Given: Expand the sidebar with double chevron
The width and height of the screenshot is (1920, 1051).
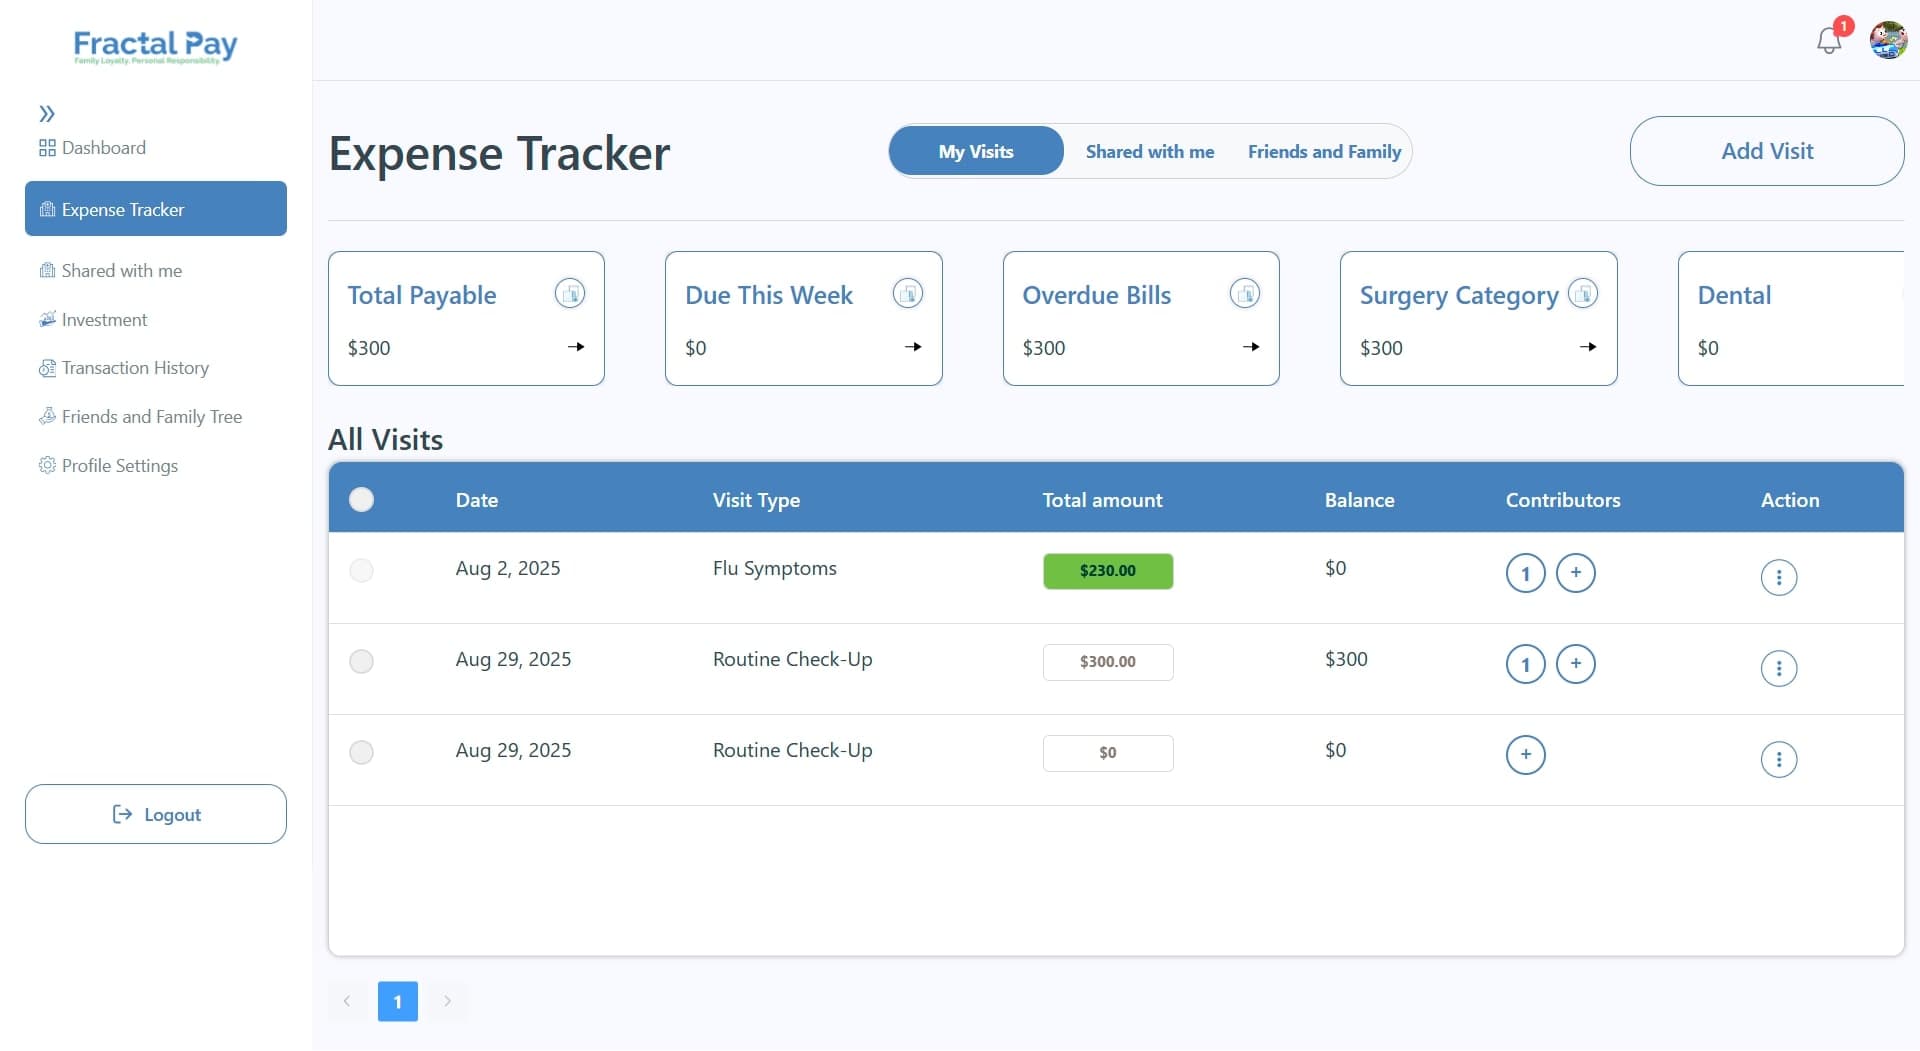Looking at the screenshot, I should click(x=47, y=114).
